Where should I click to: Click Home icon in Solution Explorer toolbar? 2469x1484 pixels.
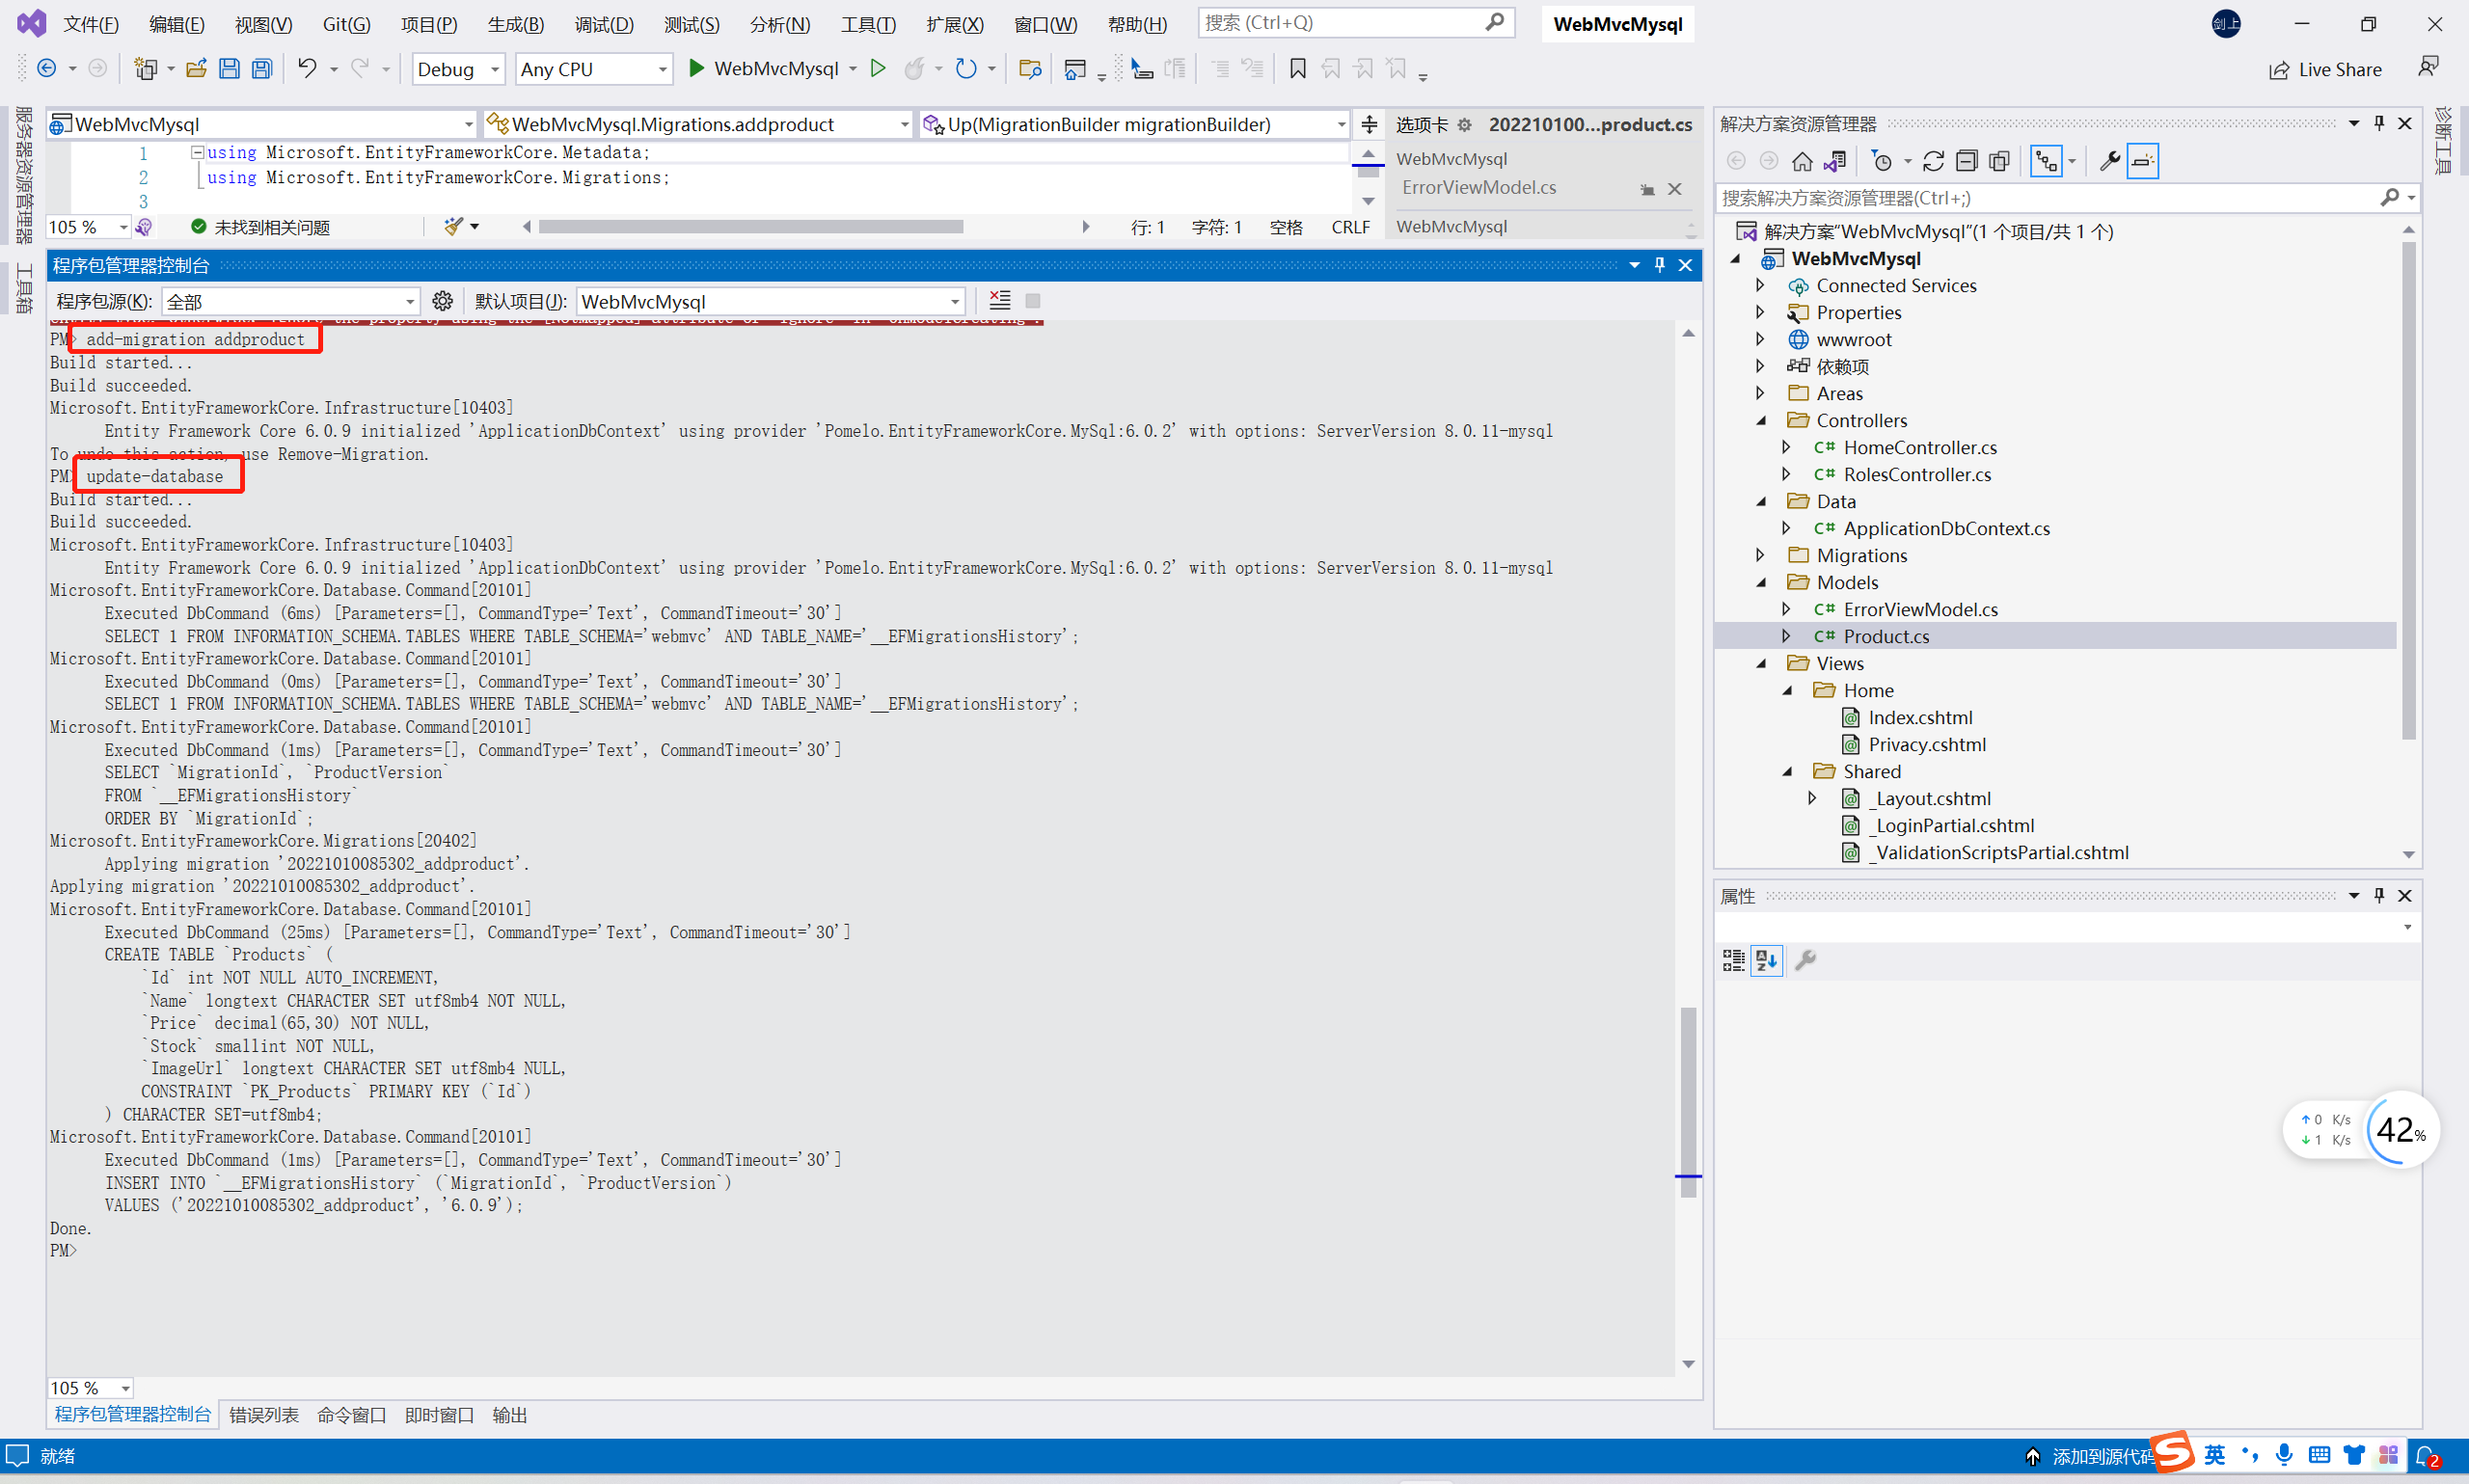(1802, 161)
